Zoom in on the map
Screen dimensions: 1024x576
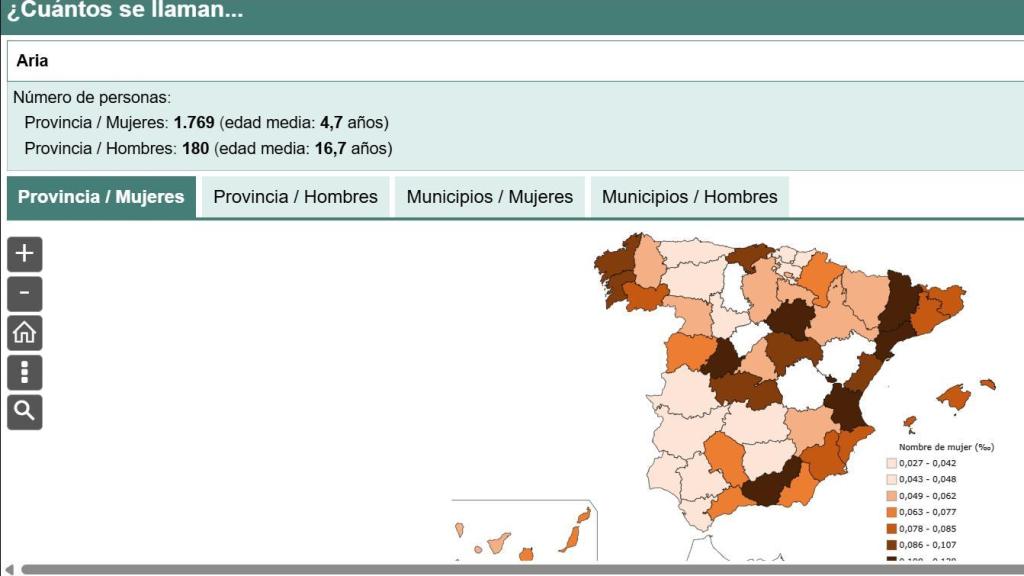tap(25, 254)
